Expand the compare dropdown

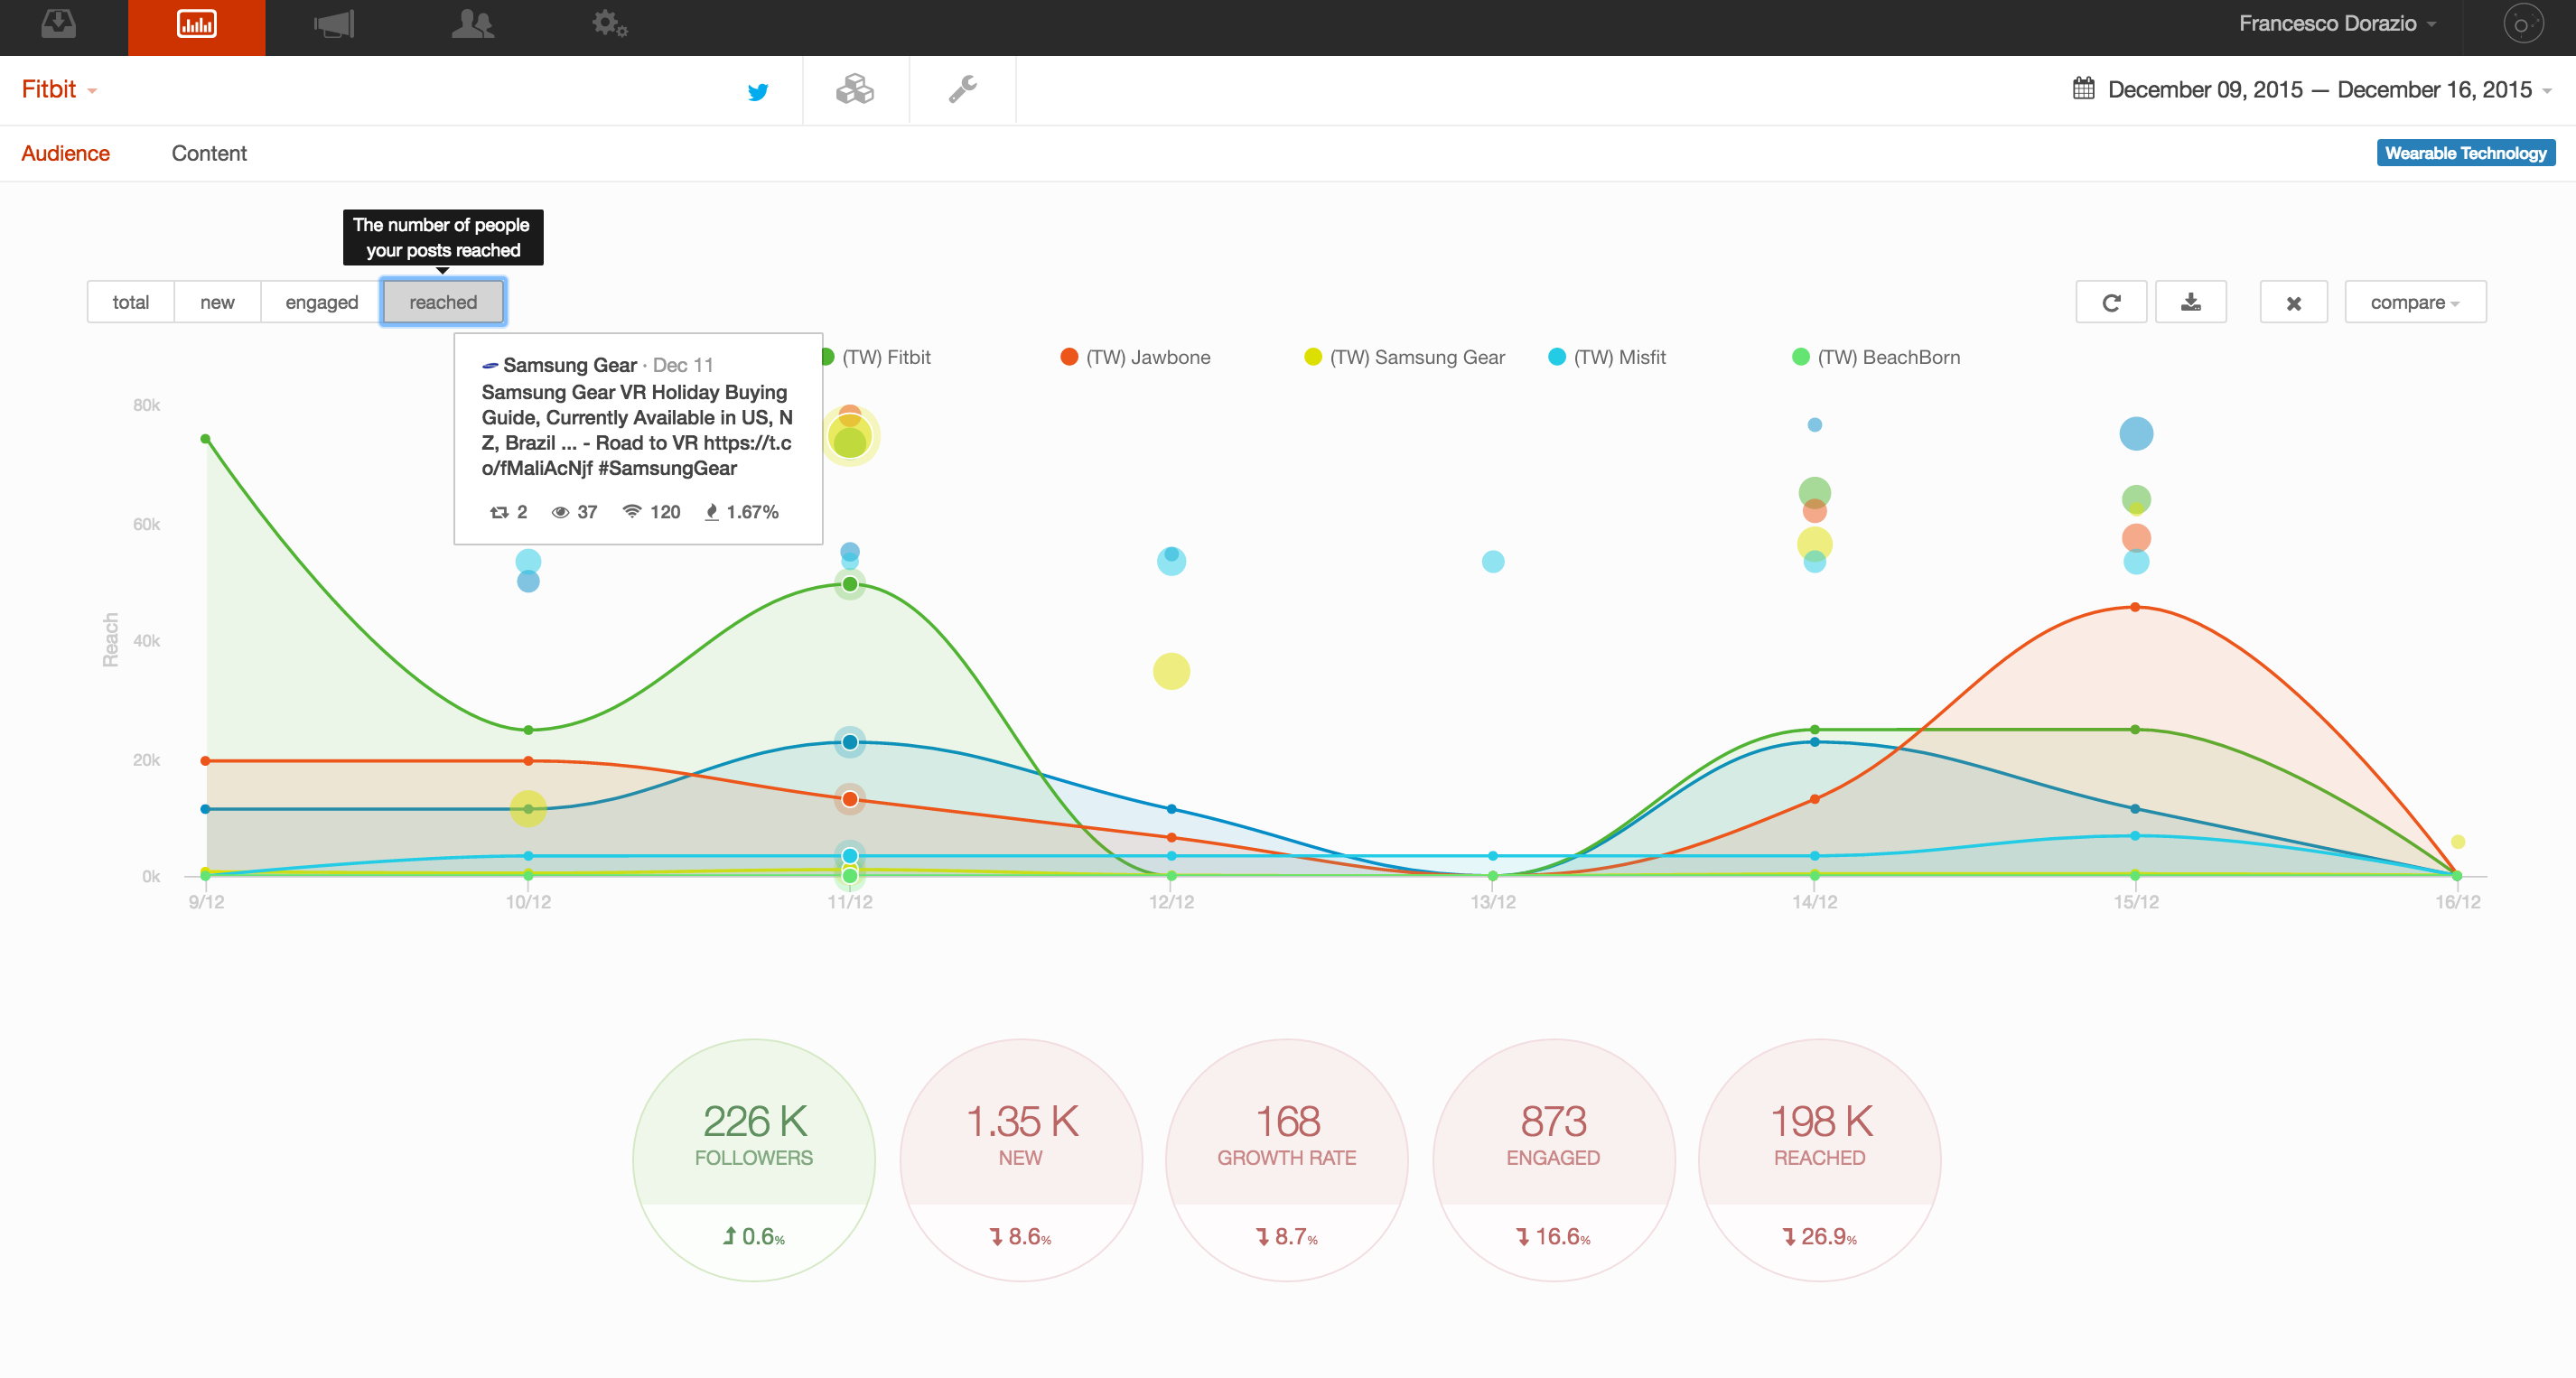[2414, 302]
